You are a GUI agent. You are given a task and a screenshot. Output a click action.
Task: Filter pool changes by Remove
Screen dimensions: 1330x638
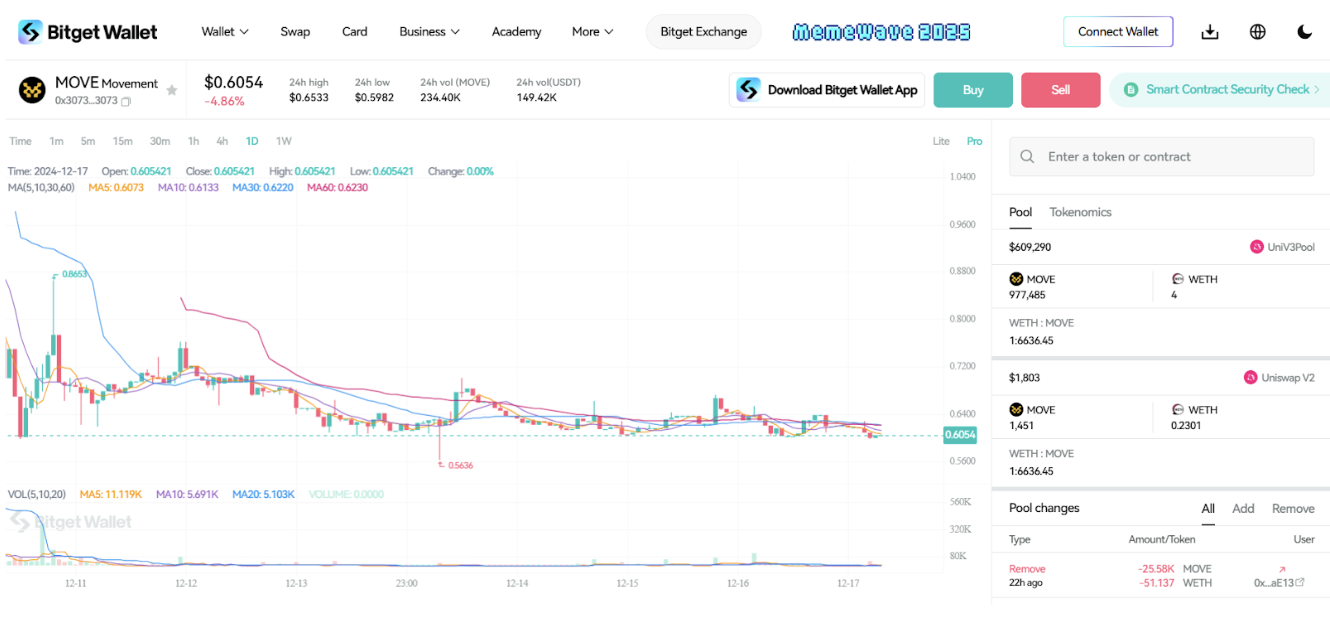(1293, 508)
